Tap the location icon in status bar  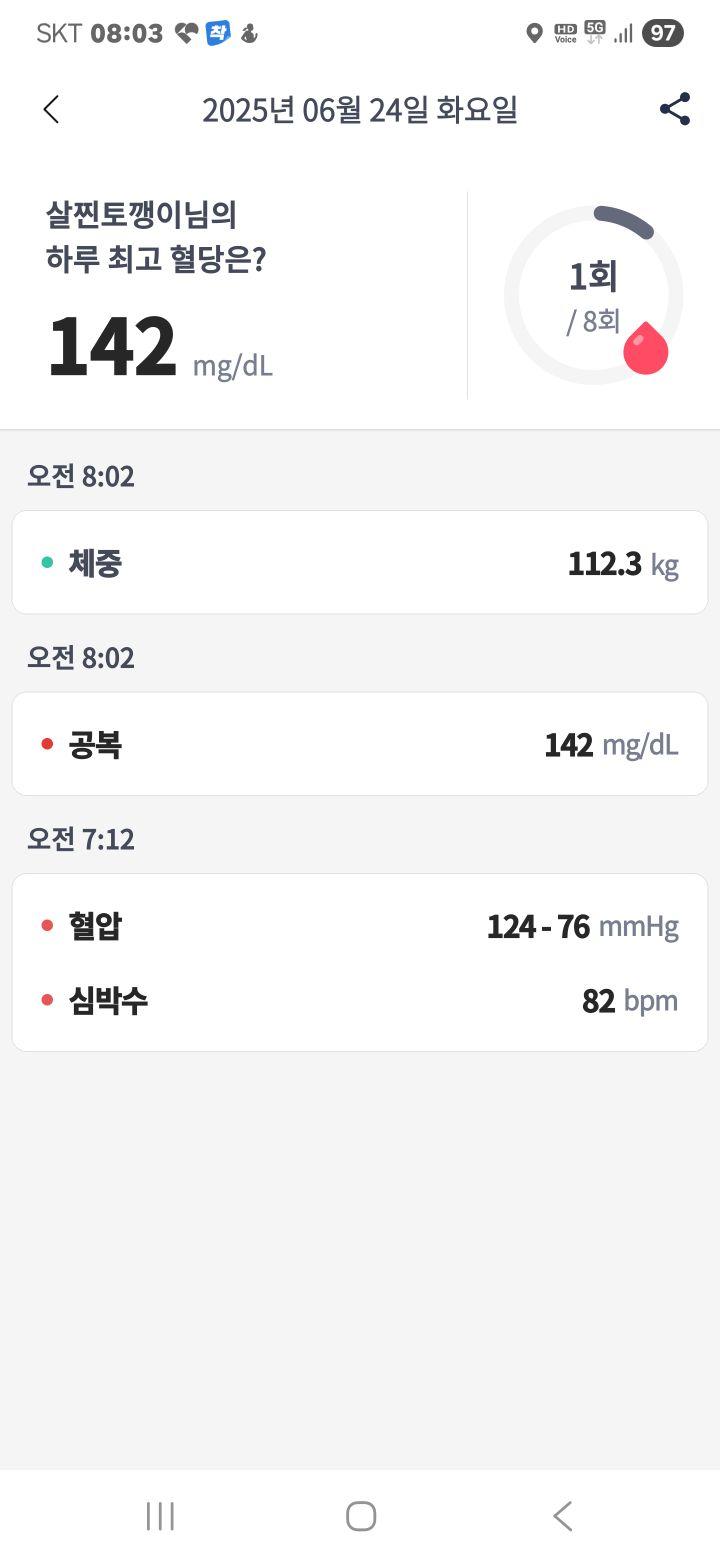pos(534,34)
